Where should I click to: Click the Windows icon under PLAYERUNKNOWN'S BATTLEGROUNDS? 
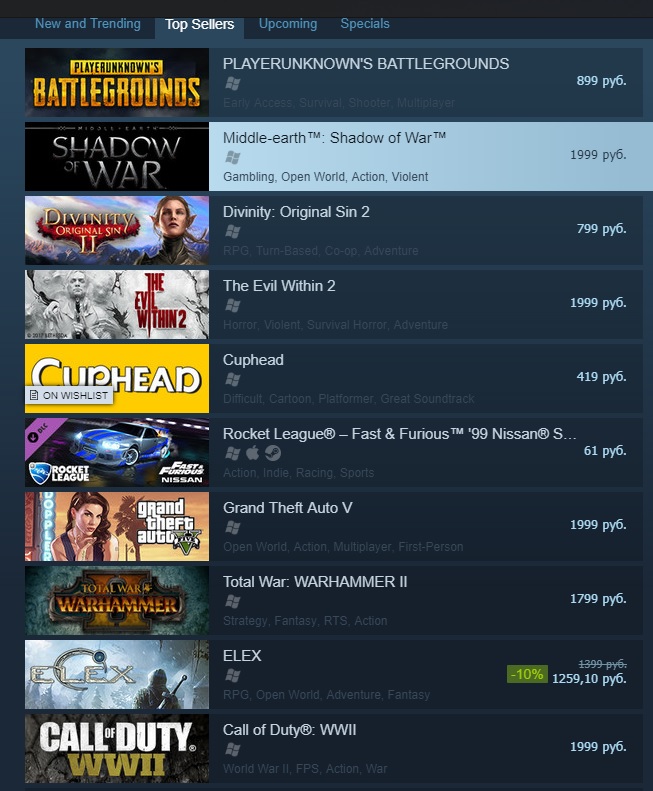click(x=232, y=84)
